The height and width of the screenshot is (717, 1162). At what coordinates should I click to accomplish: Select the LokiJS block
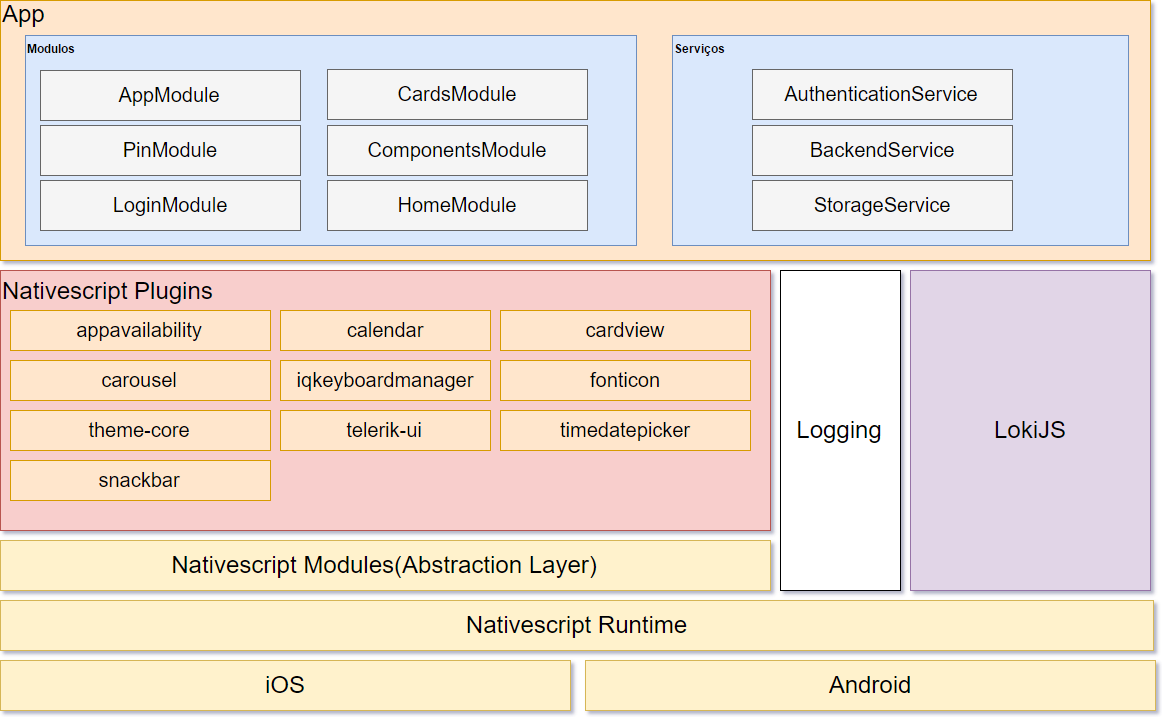point(1030,430)
